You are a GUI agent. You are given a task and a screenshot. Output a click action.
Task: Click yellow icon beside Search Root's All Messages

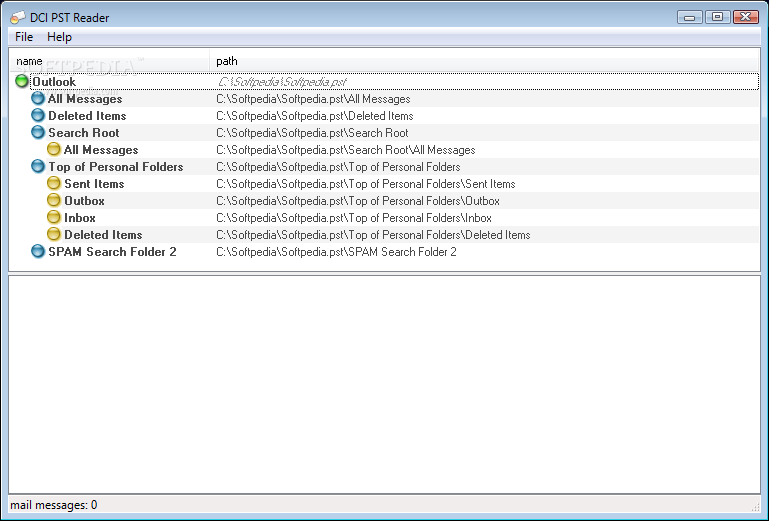click(53, 149)
